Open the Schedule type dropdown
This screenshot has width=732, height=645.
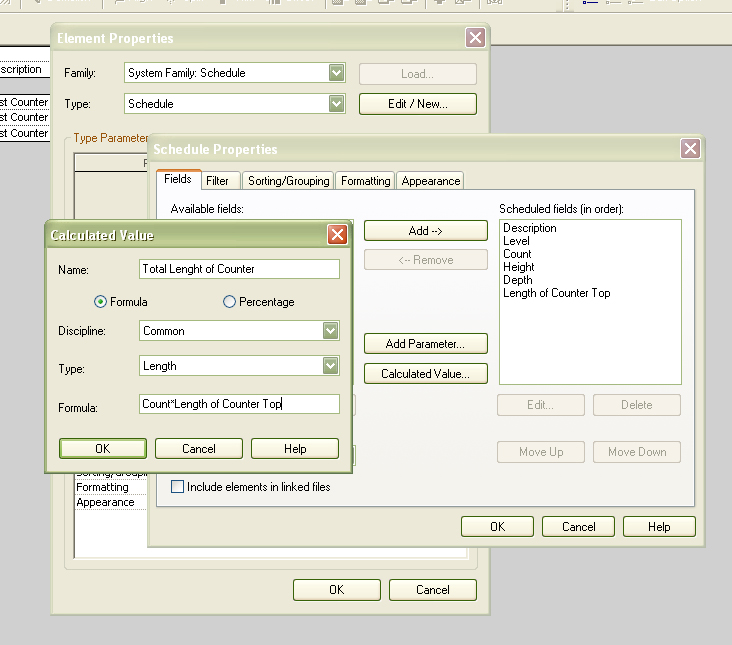tap(336, 103)
